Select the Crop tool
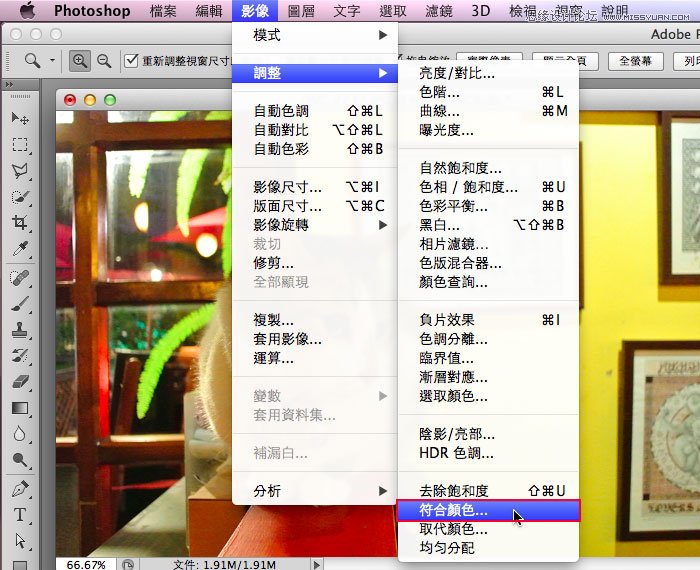Image resolution: width=700 pixels, height=570 pixels. (x=20, y=222)
